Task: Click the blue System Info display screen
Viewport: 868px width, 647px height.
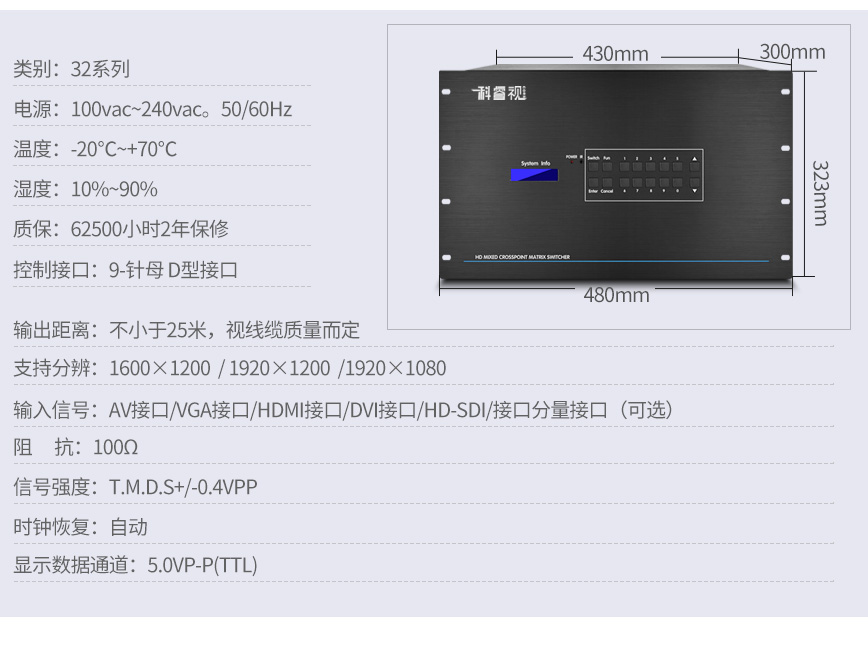Action: tap(534, 175)
